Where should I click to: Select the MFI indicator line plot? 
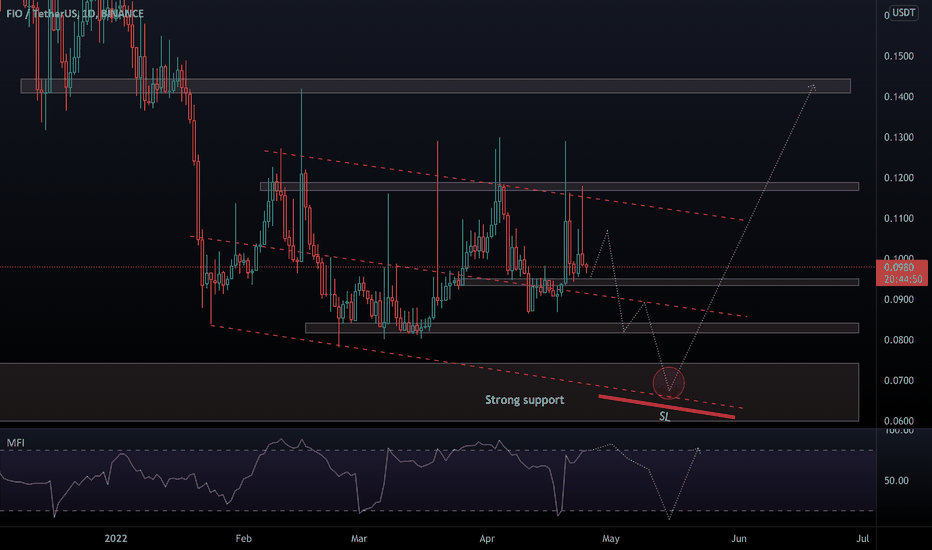tap(297, 476)
